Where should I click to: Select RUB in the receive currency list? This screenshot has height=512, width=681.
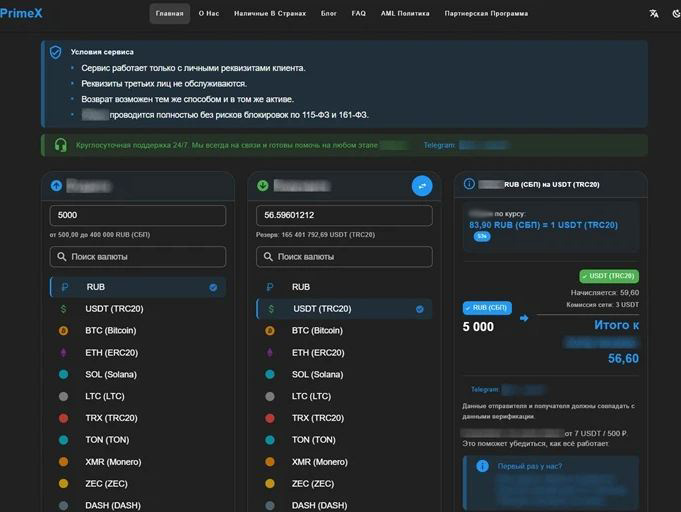301,287
